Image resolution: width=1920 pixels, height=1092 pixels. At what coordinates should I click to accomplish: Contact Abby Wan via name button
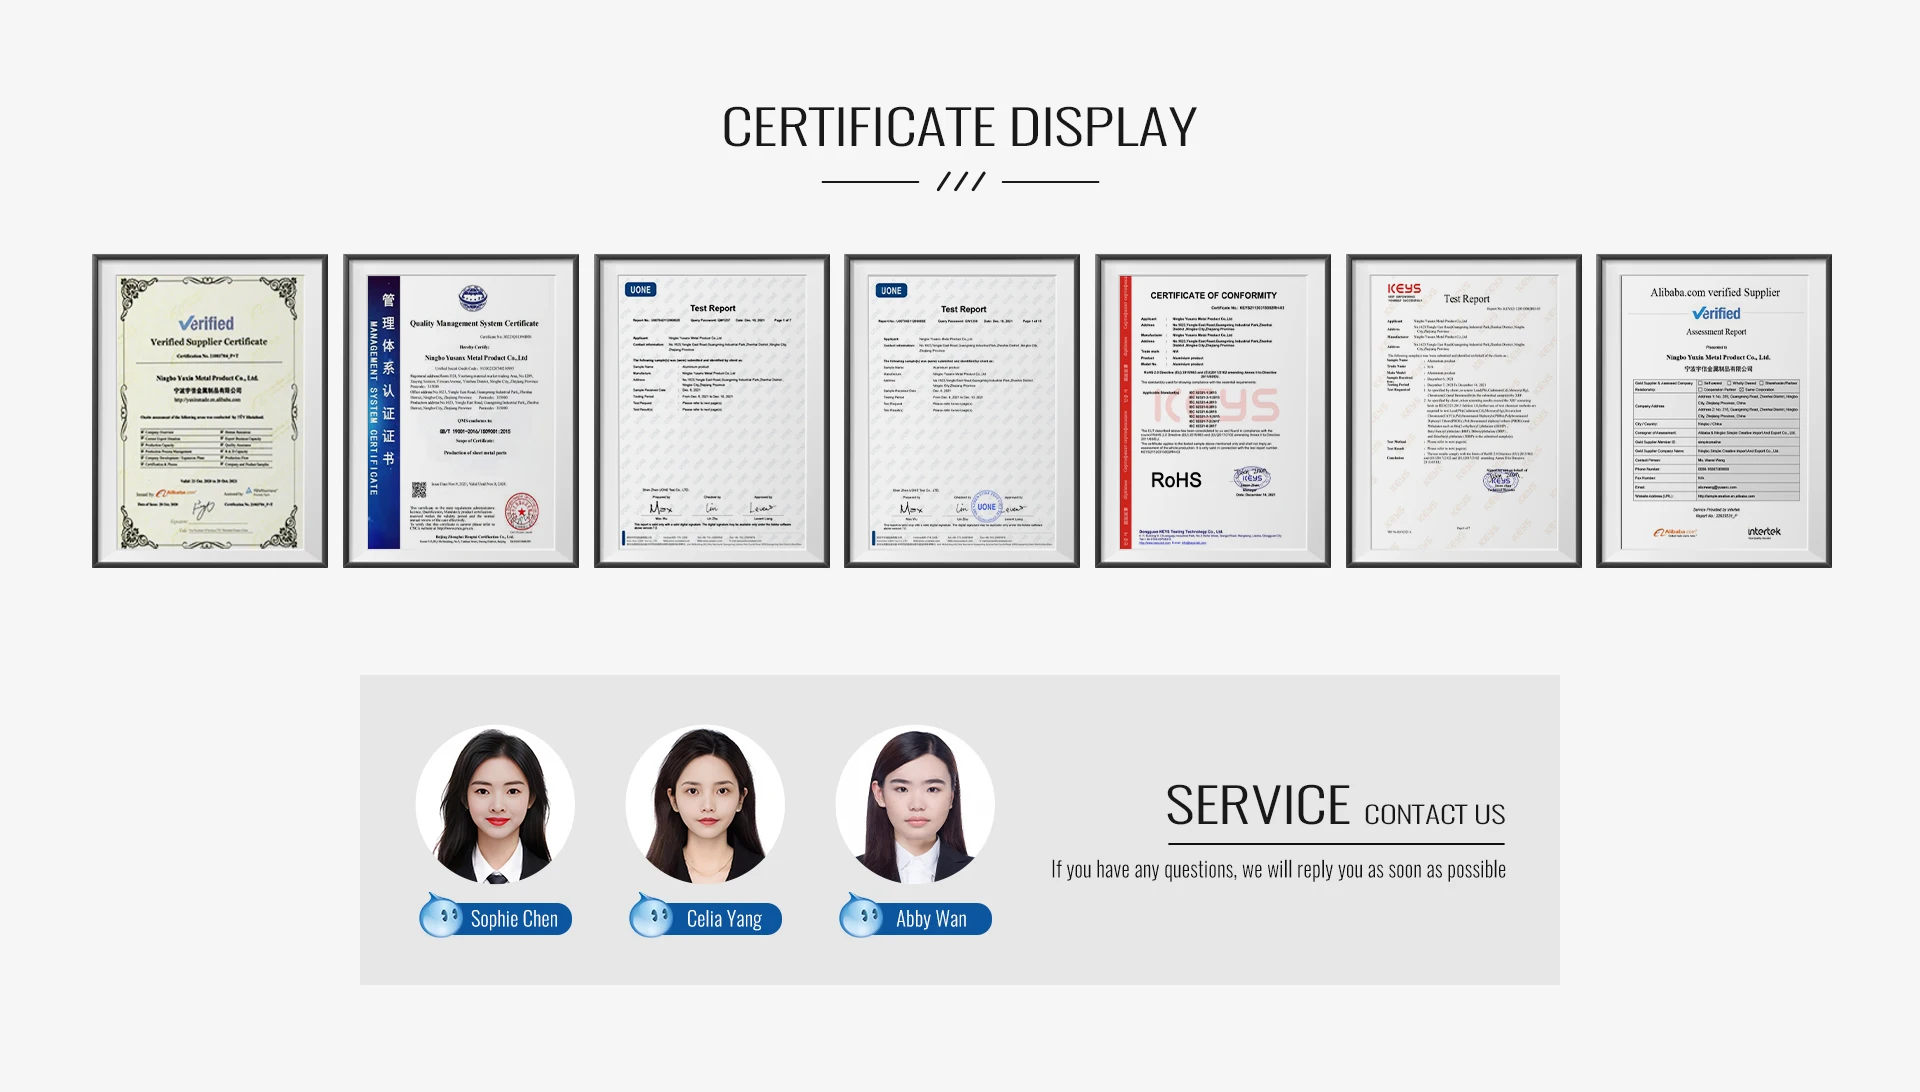(931, 919)
